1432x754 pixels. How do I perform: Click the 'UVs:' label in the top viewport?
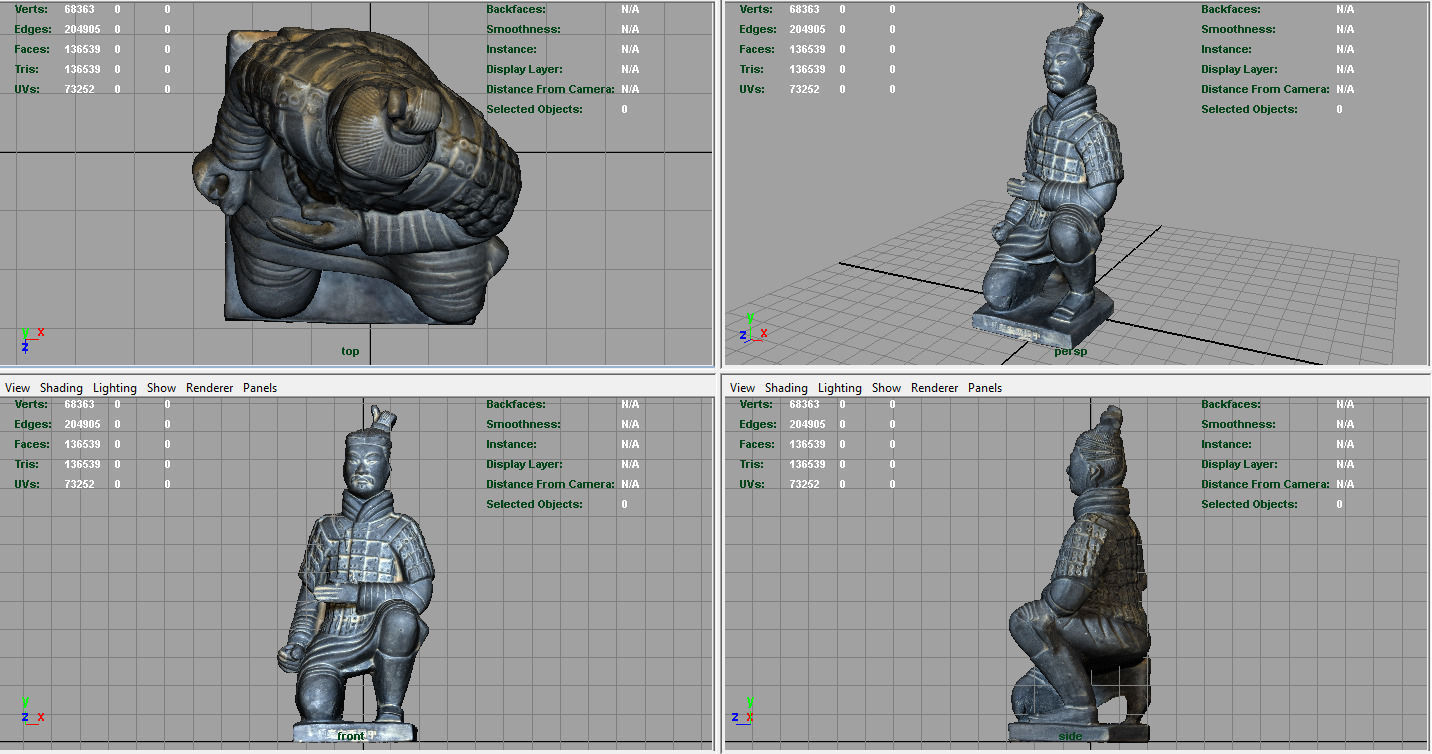coord(26,89)
